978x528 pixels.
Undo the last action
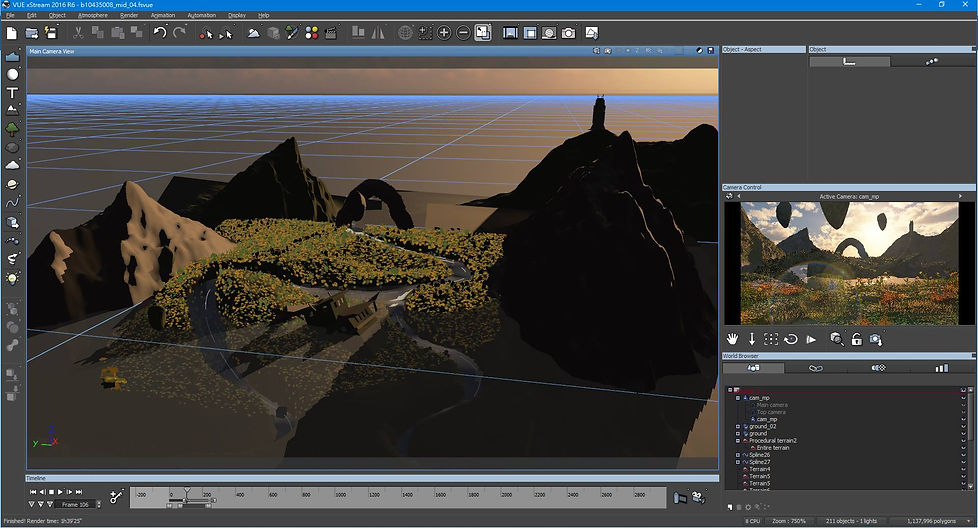160,32
